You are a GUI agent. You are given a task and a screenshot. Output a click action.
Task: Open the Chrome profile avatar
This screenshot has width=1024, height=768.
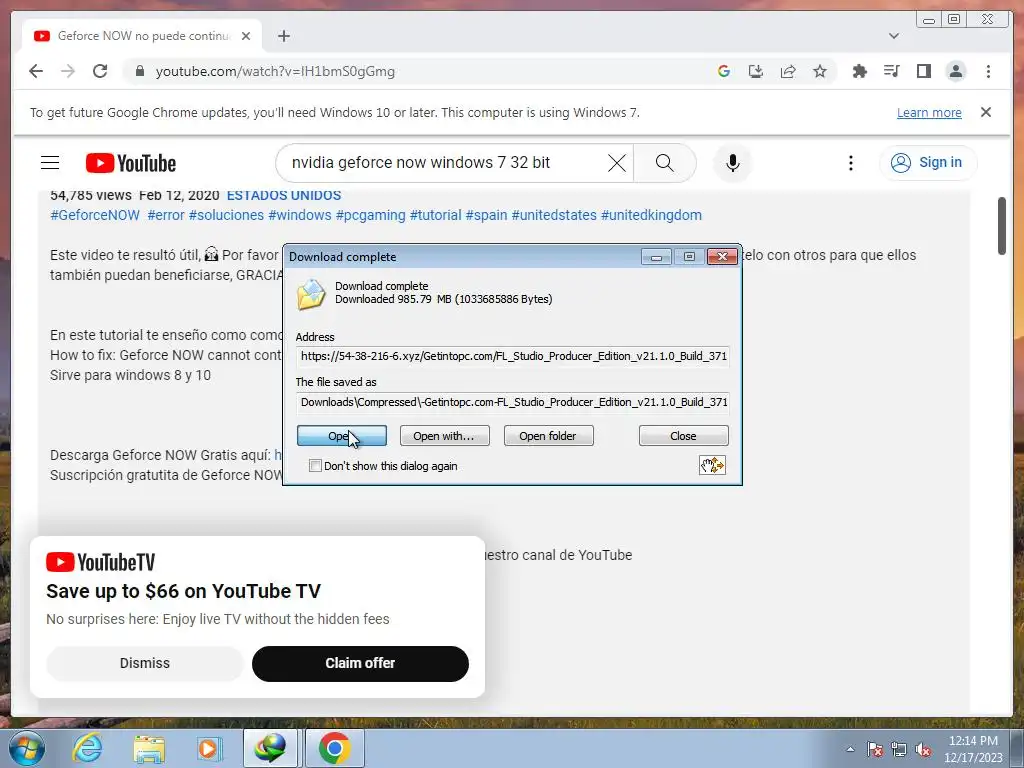tap(956, 71)
